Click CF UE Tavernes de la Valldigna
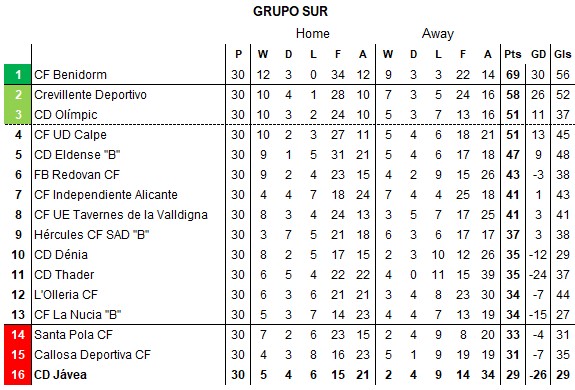 pyautogui.click(x=121, y=215)
